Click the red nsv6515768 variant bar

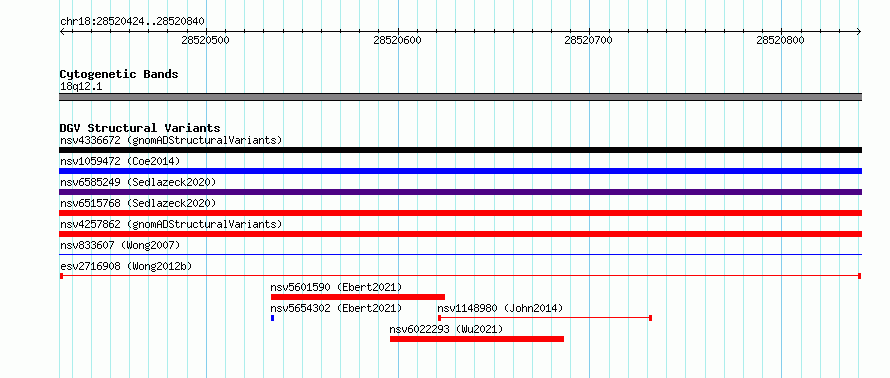click(x=460, y=213)
